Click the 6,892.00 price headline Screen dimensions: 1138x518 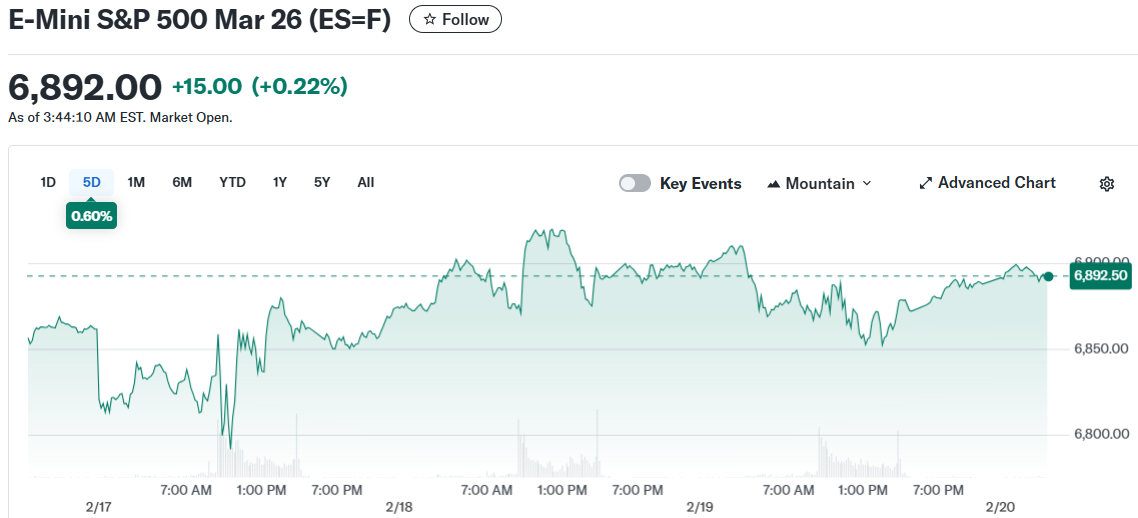click(x=85, y=87)
